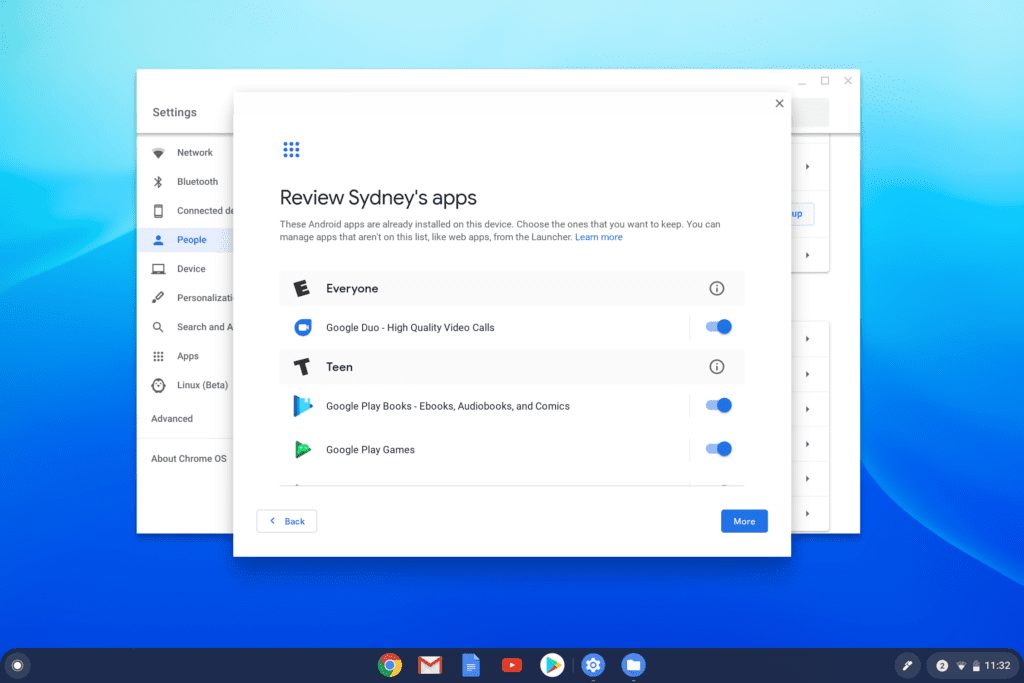Viewport: 1024px width, 683px height.
Task: Open the Files app from the shelf
Action: [633, 665]
